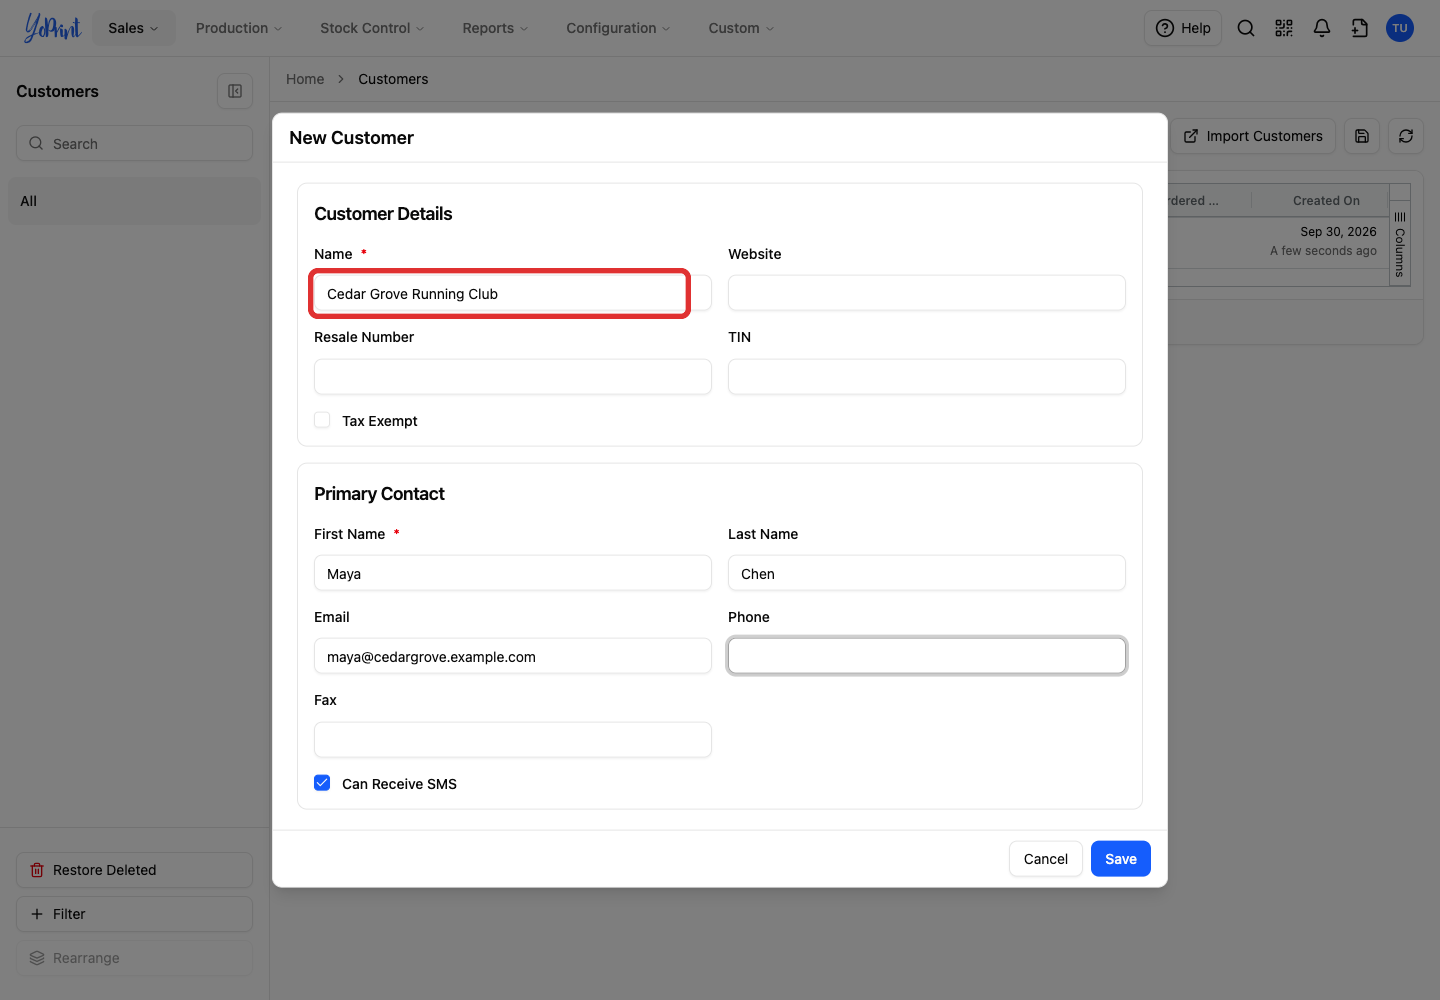Click the save view disk icon

[1362, 136]
